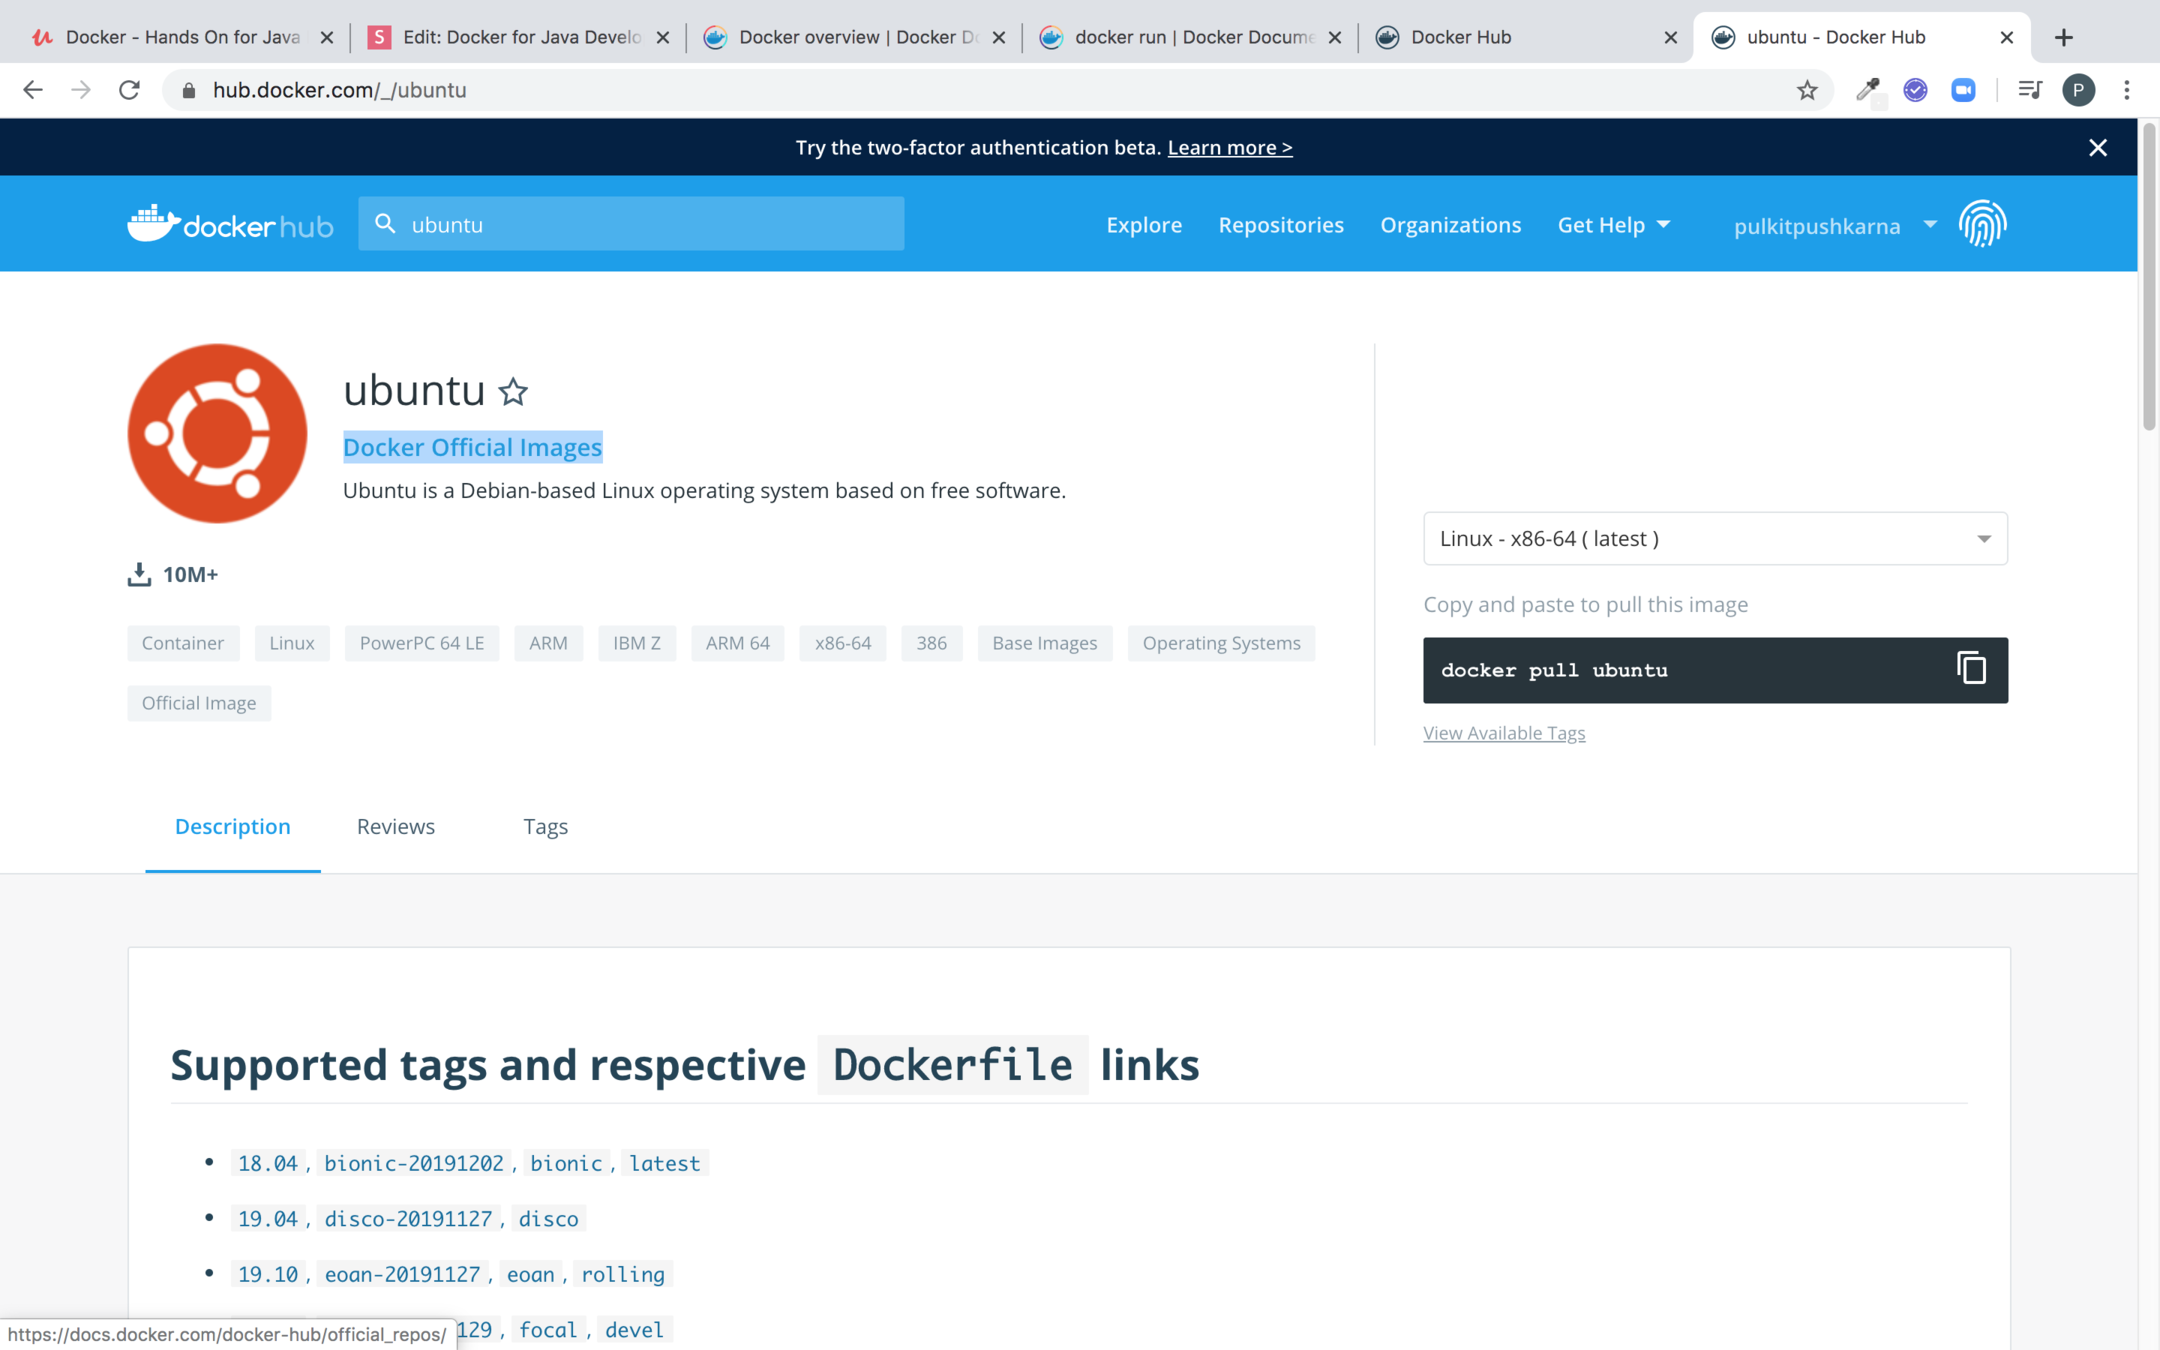2160x1350 pixels.
Task: Bookmark this page with the star icon
Action: 1806,90
